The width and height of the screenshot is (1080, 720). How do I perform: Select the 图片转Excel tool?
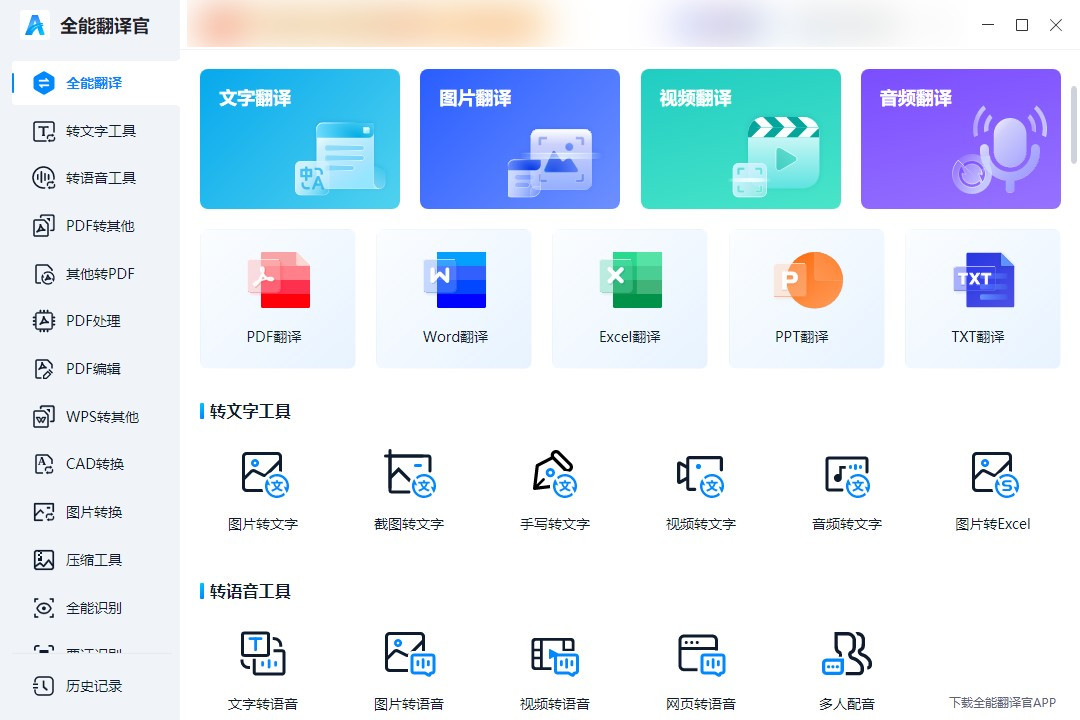point(992,488)
